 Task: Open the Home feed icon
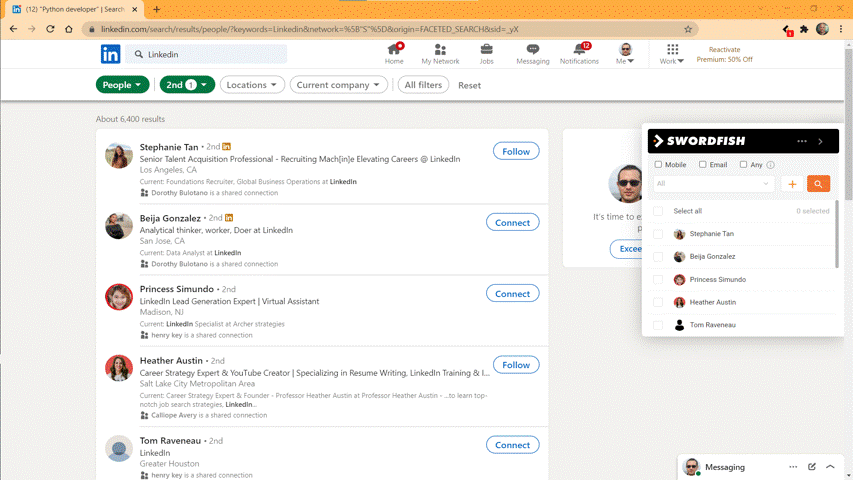click(x=394, y=54)
